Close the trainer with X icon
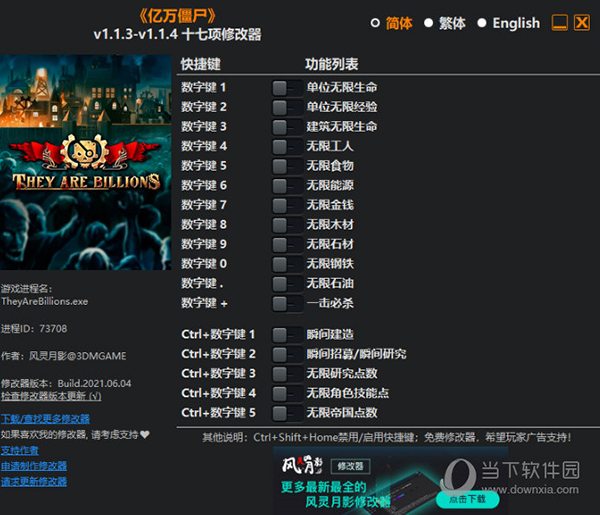 582,23
